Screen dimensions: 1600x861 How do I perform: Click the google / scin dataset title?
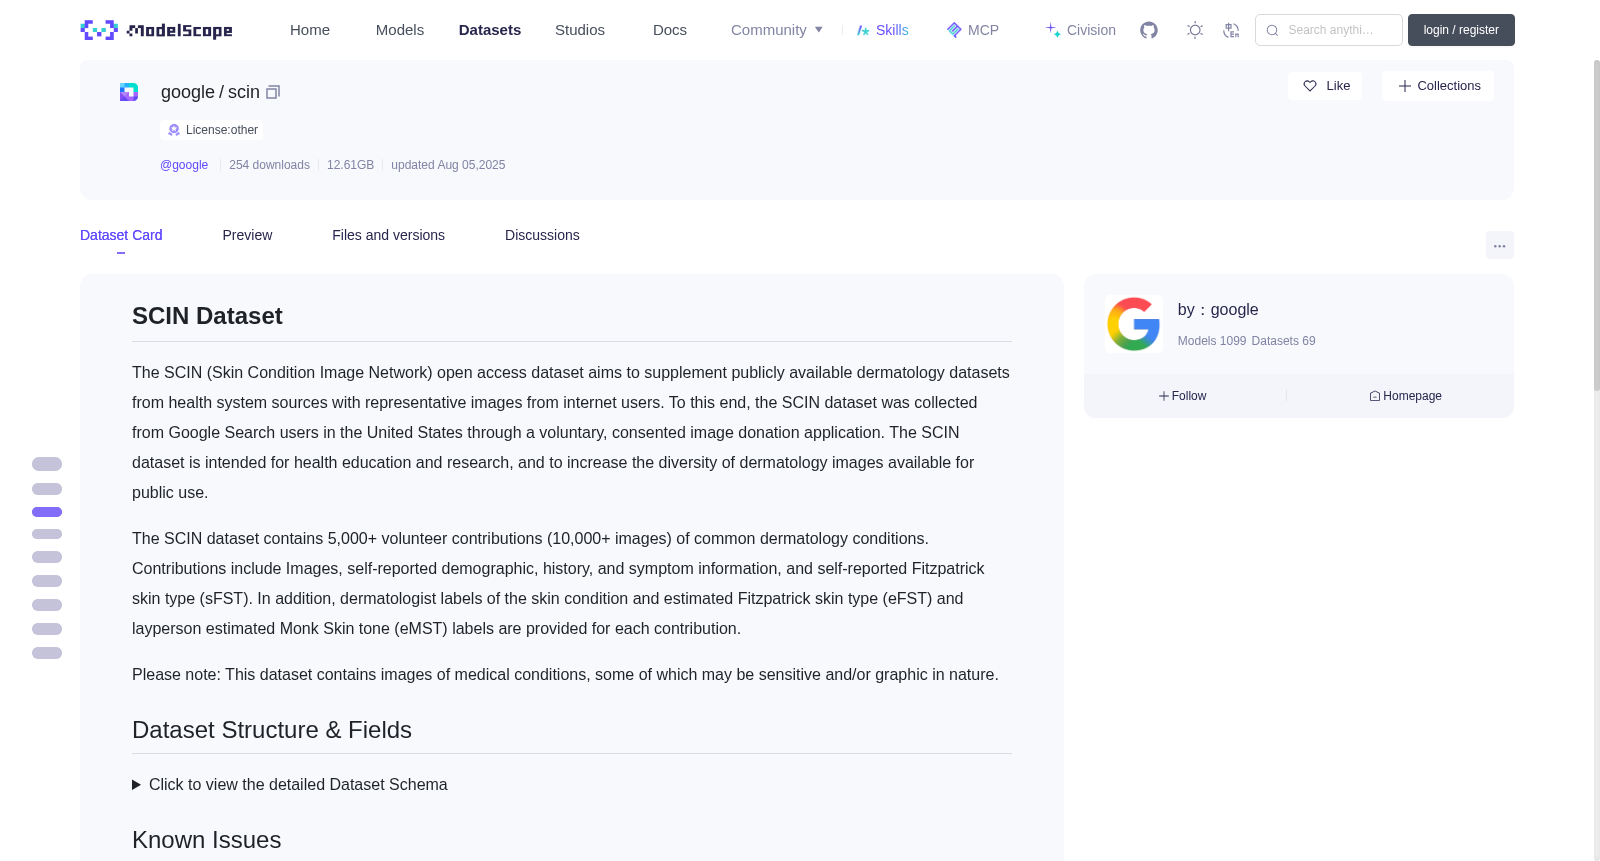click(x=210, y=92)
